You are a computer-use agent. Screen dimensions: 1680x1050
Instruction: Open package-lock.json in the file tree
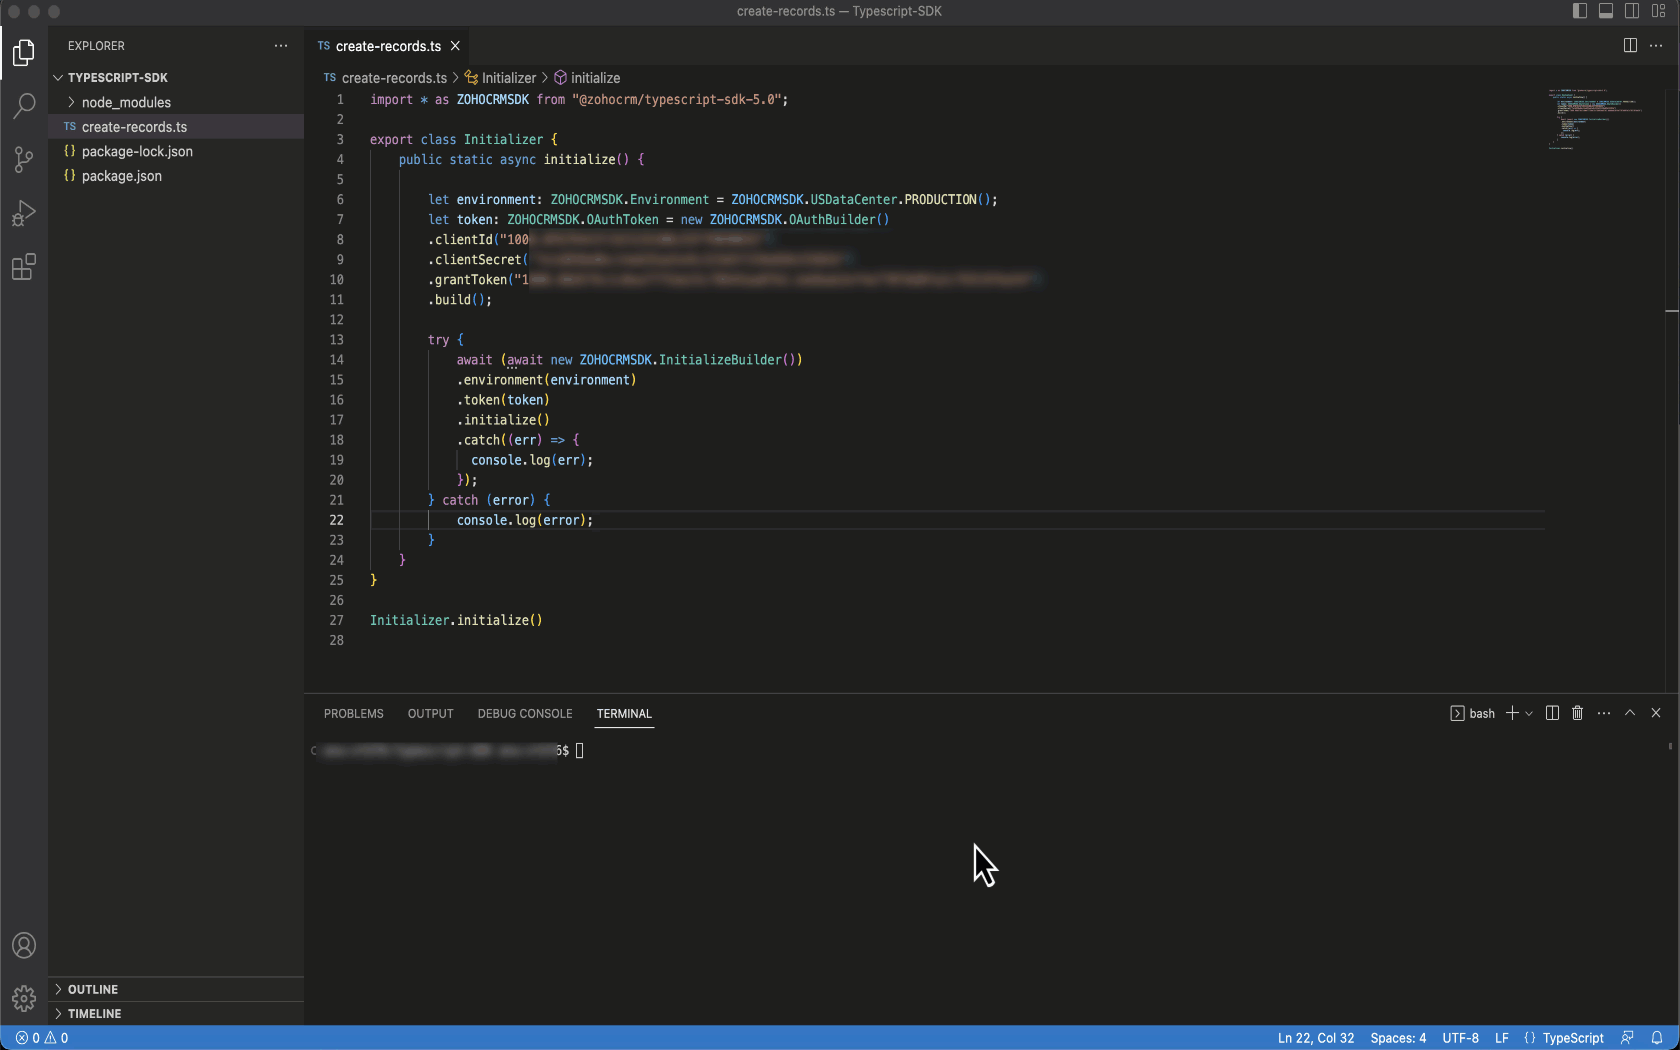coord(137,151)
